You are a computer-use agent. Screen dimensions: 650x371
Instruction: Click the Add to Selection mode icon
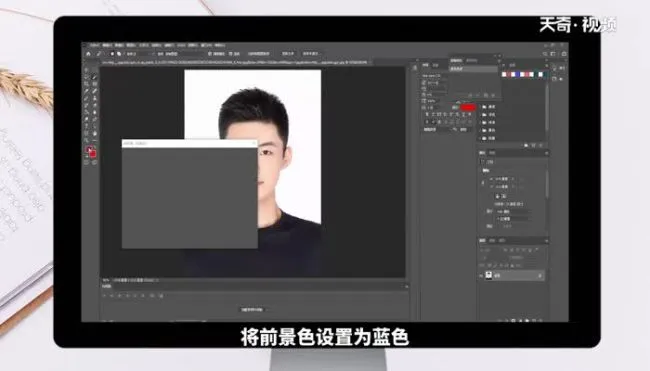(x=119, y=54)
